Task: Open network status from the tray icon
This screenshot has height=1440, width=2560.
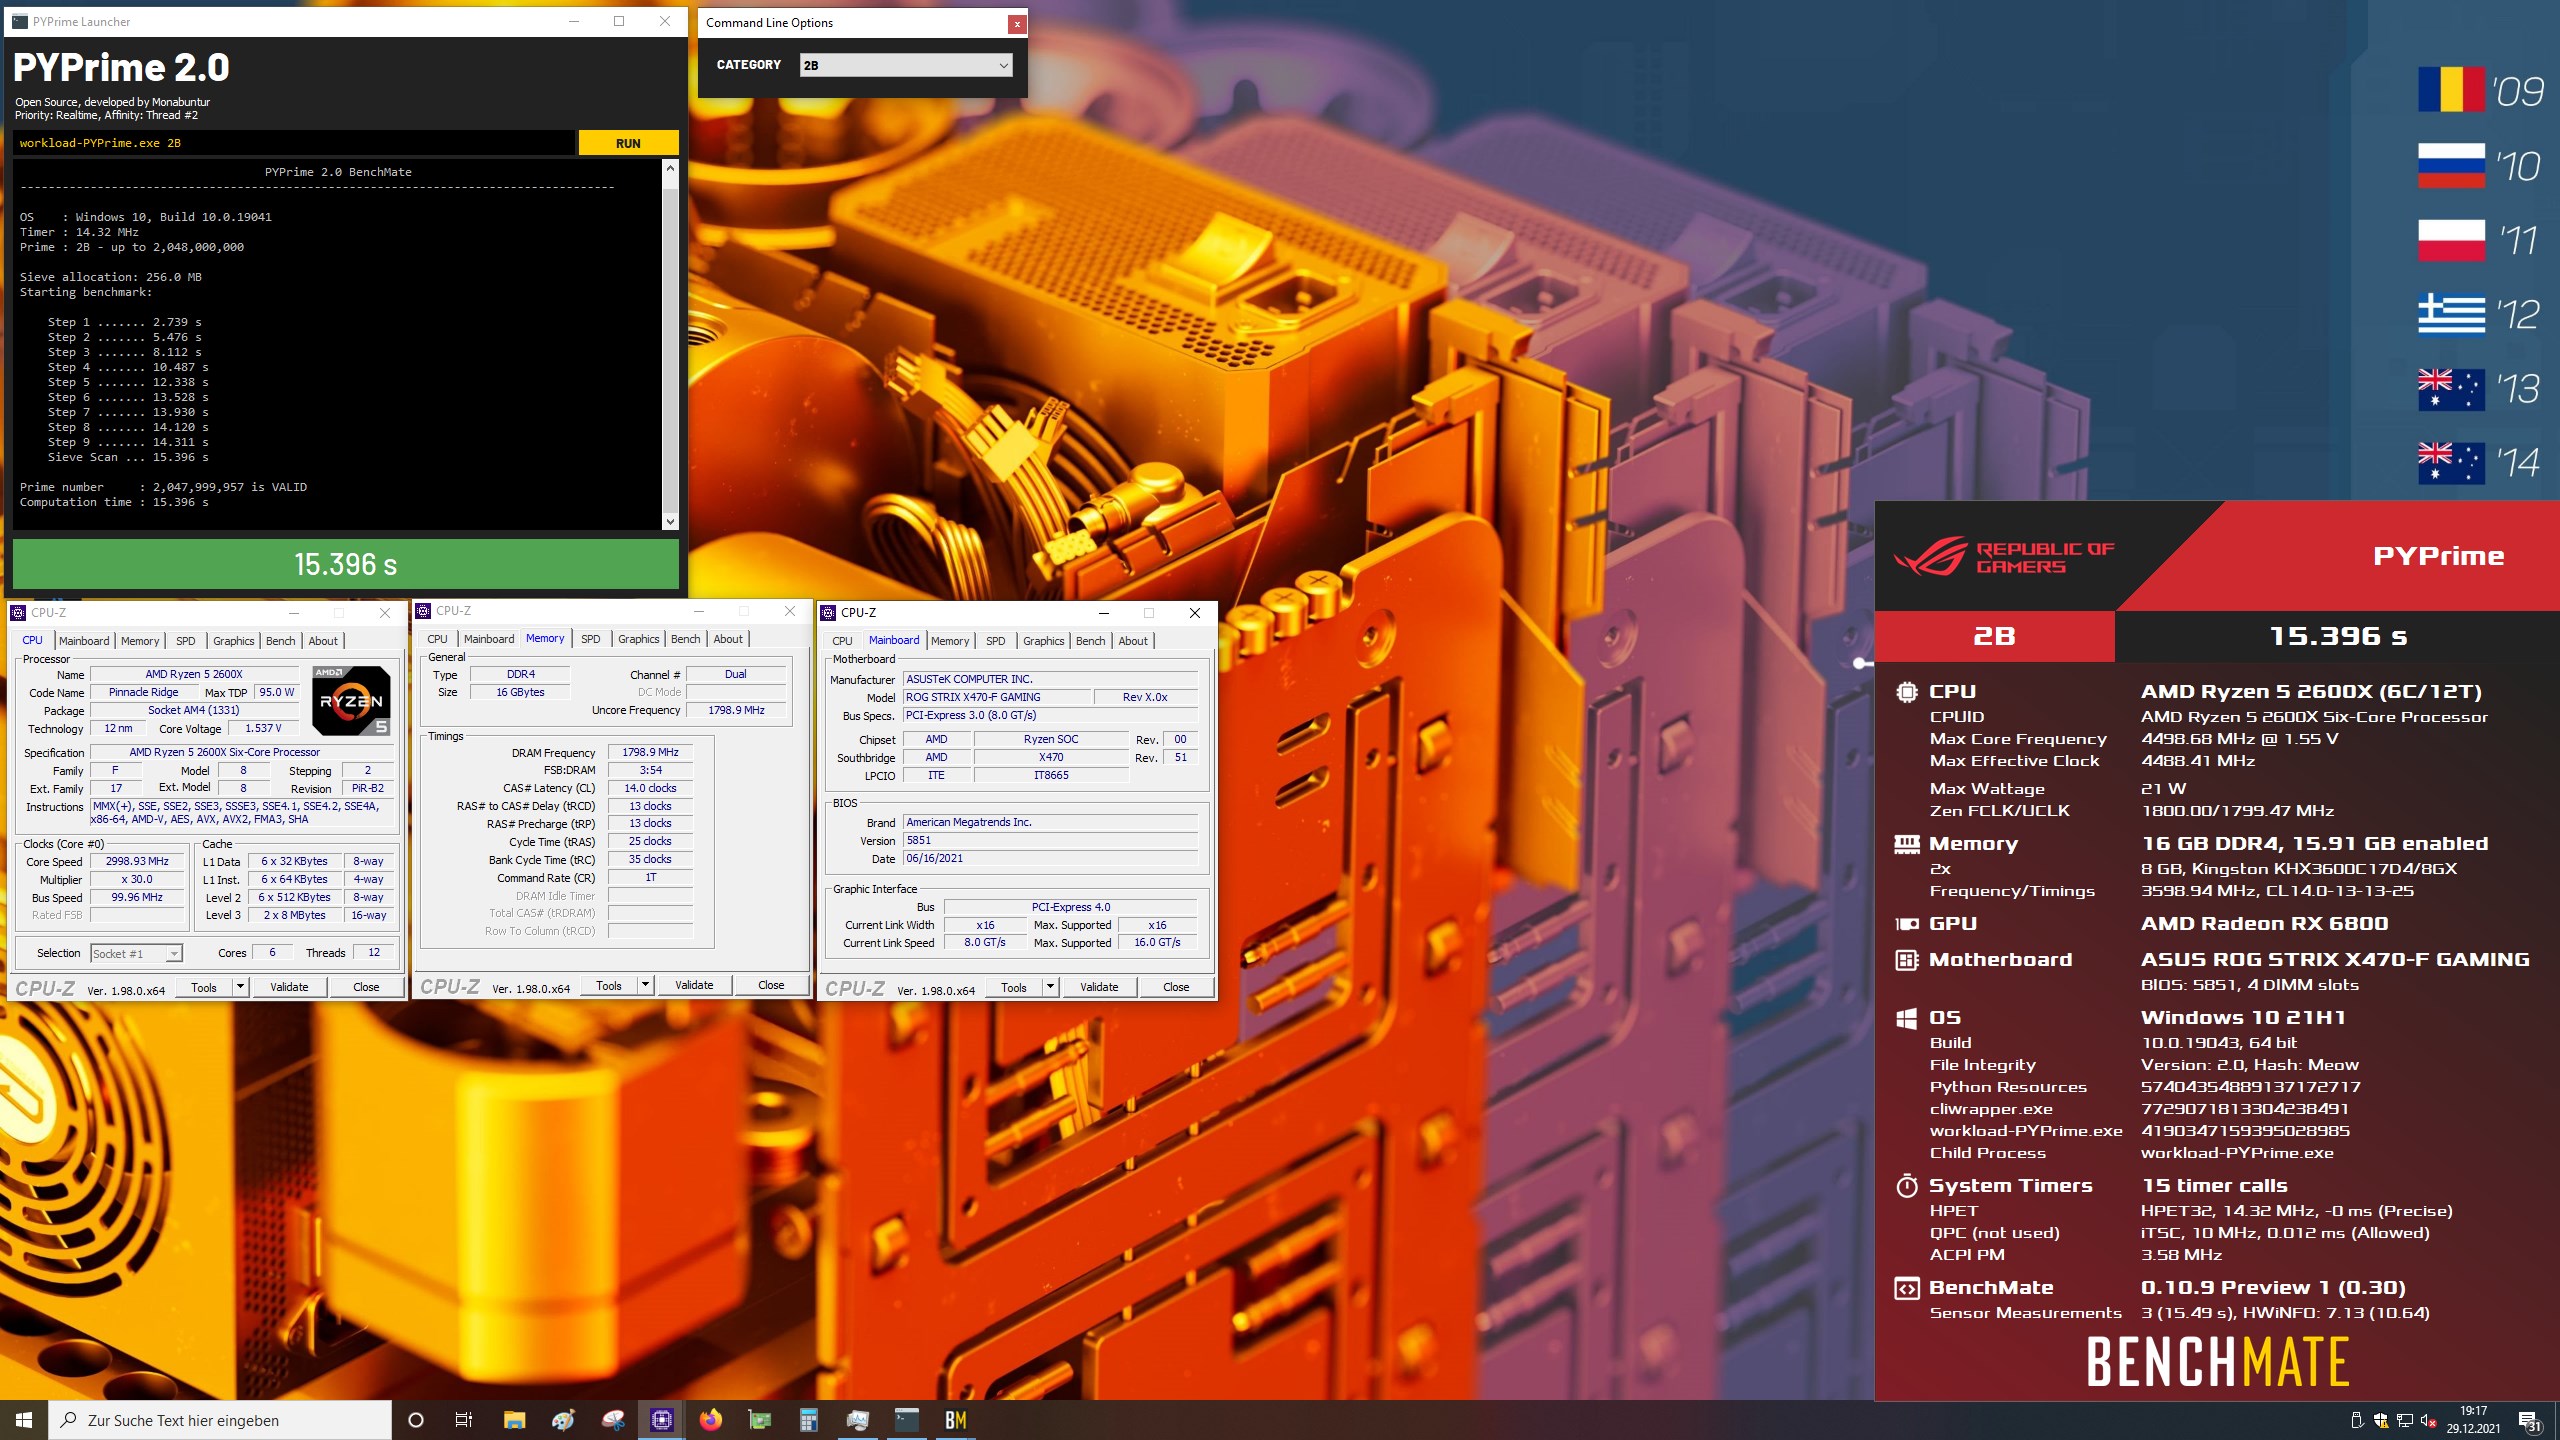Action: [2403, 1420]
